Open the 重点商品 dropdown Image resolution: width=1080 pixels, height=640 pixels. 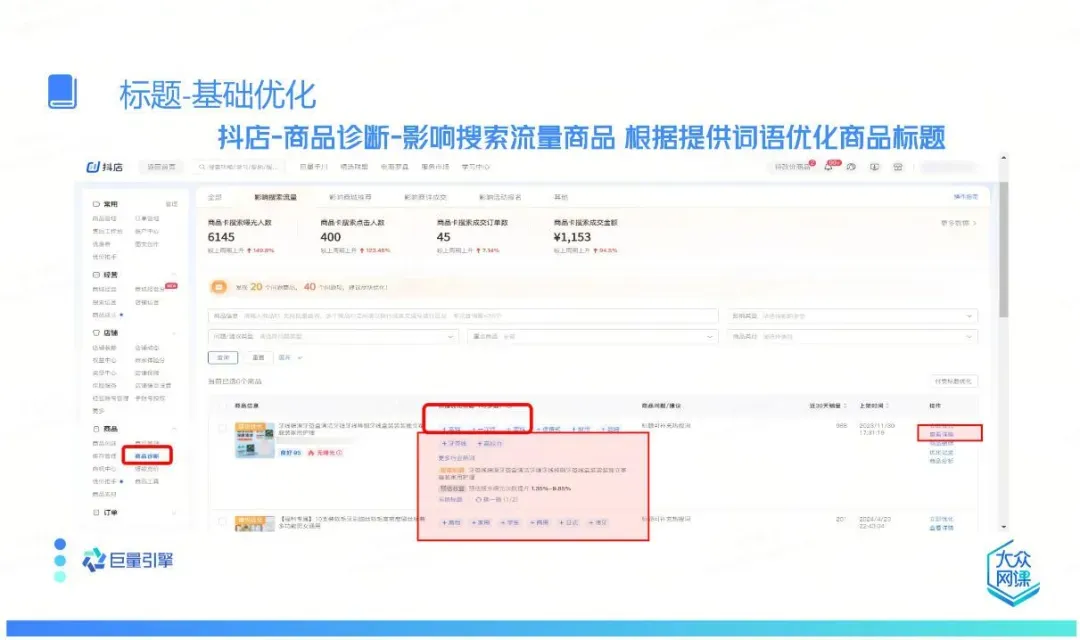tap(592, 336)
